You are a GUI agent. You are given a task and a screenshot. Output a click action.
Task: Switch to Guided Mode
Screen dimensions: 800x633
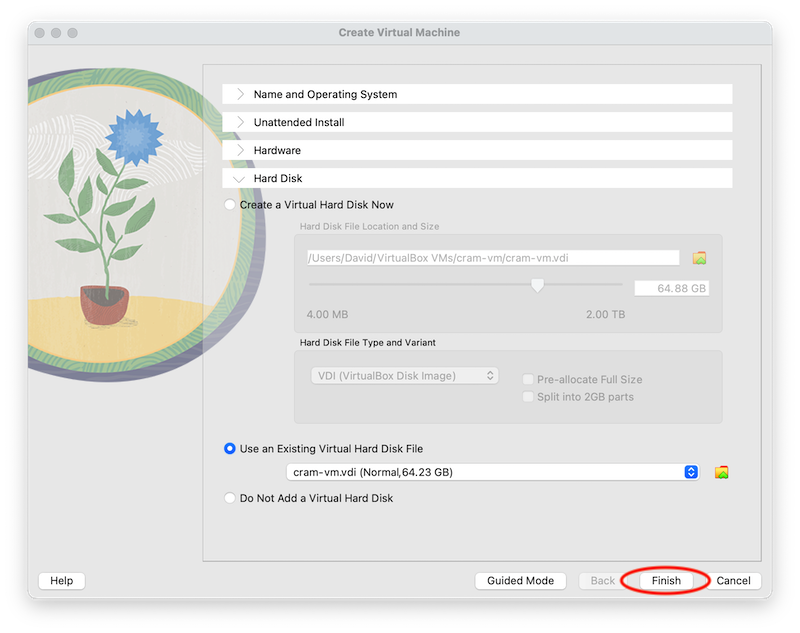(x=519, y=580)
